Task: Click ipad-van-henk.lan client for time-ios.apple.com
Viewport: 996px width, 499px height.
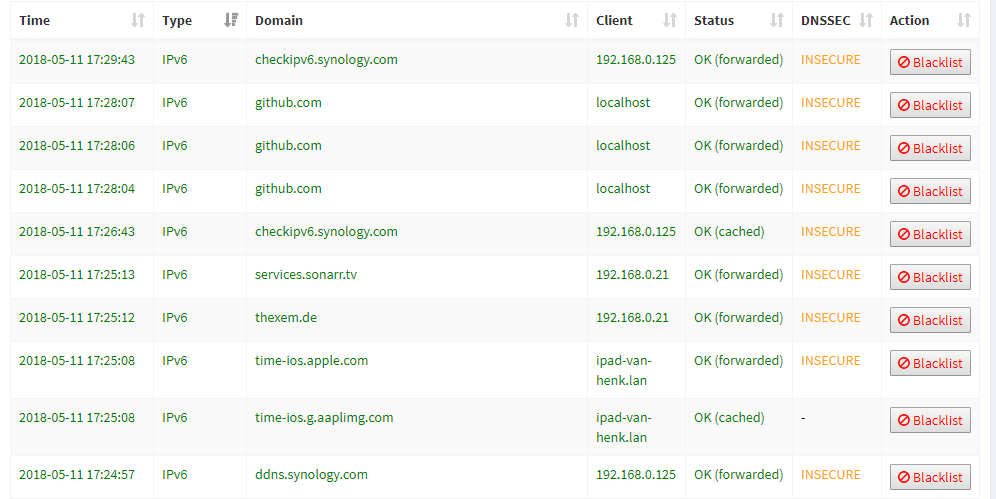Action: point(624,370)
